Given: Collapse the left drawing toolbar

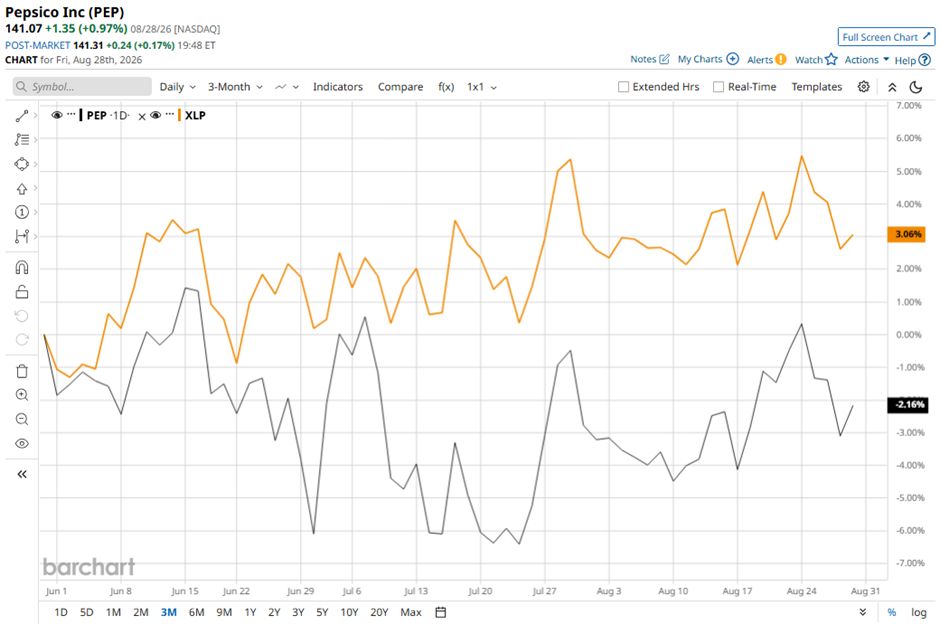Looking at the screenshot, I should point(22,474).
